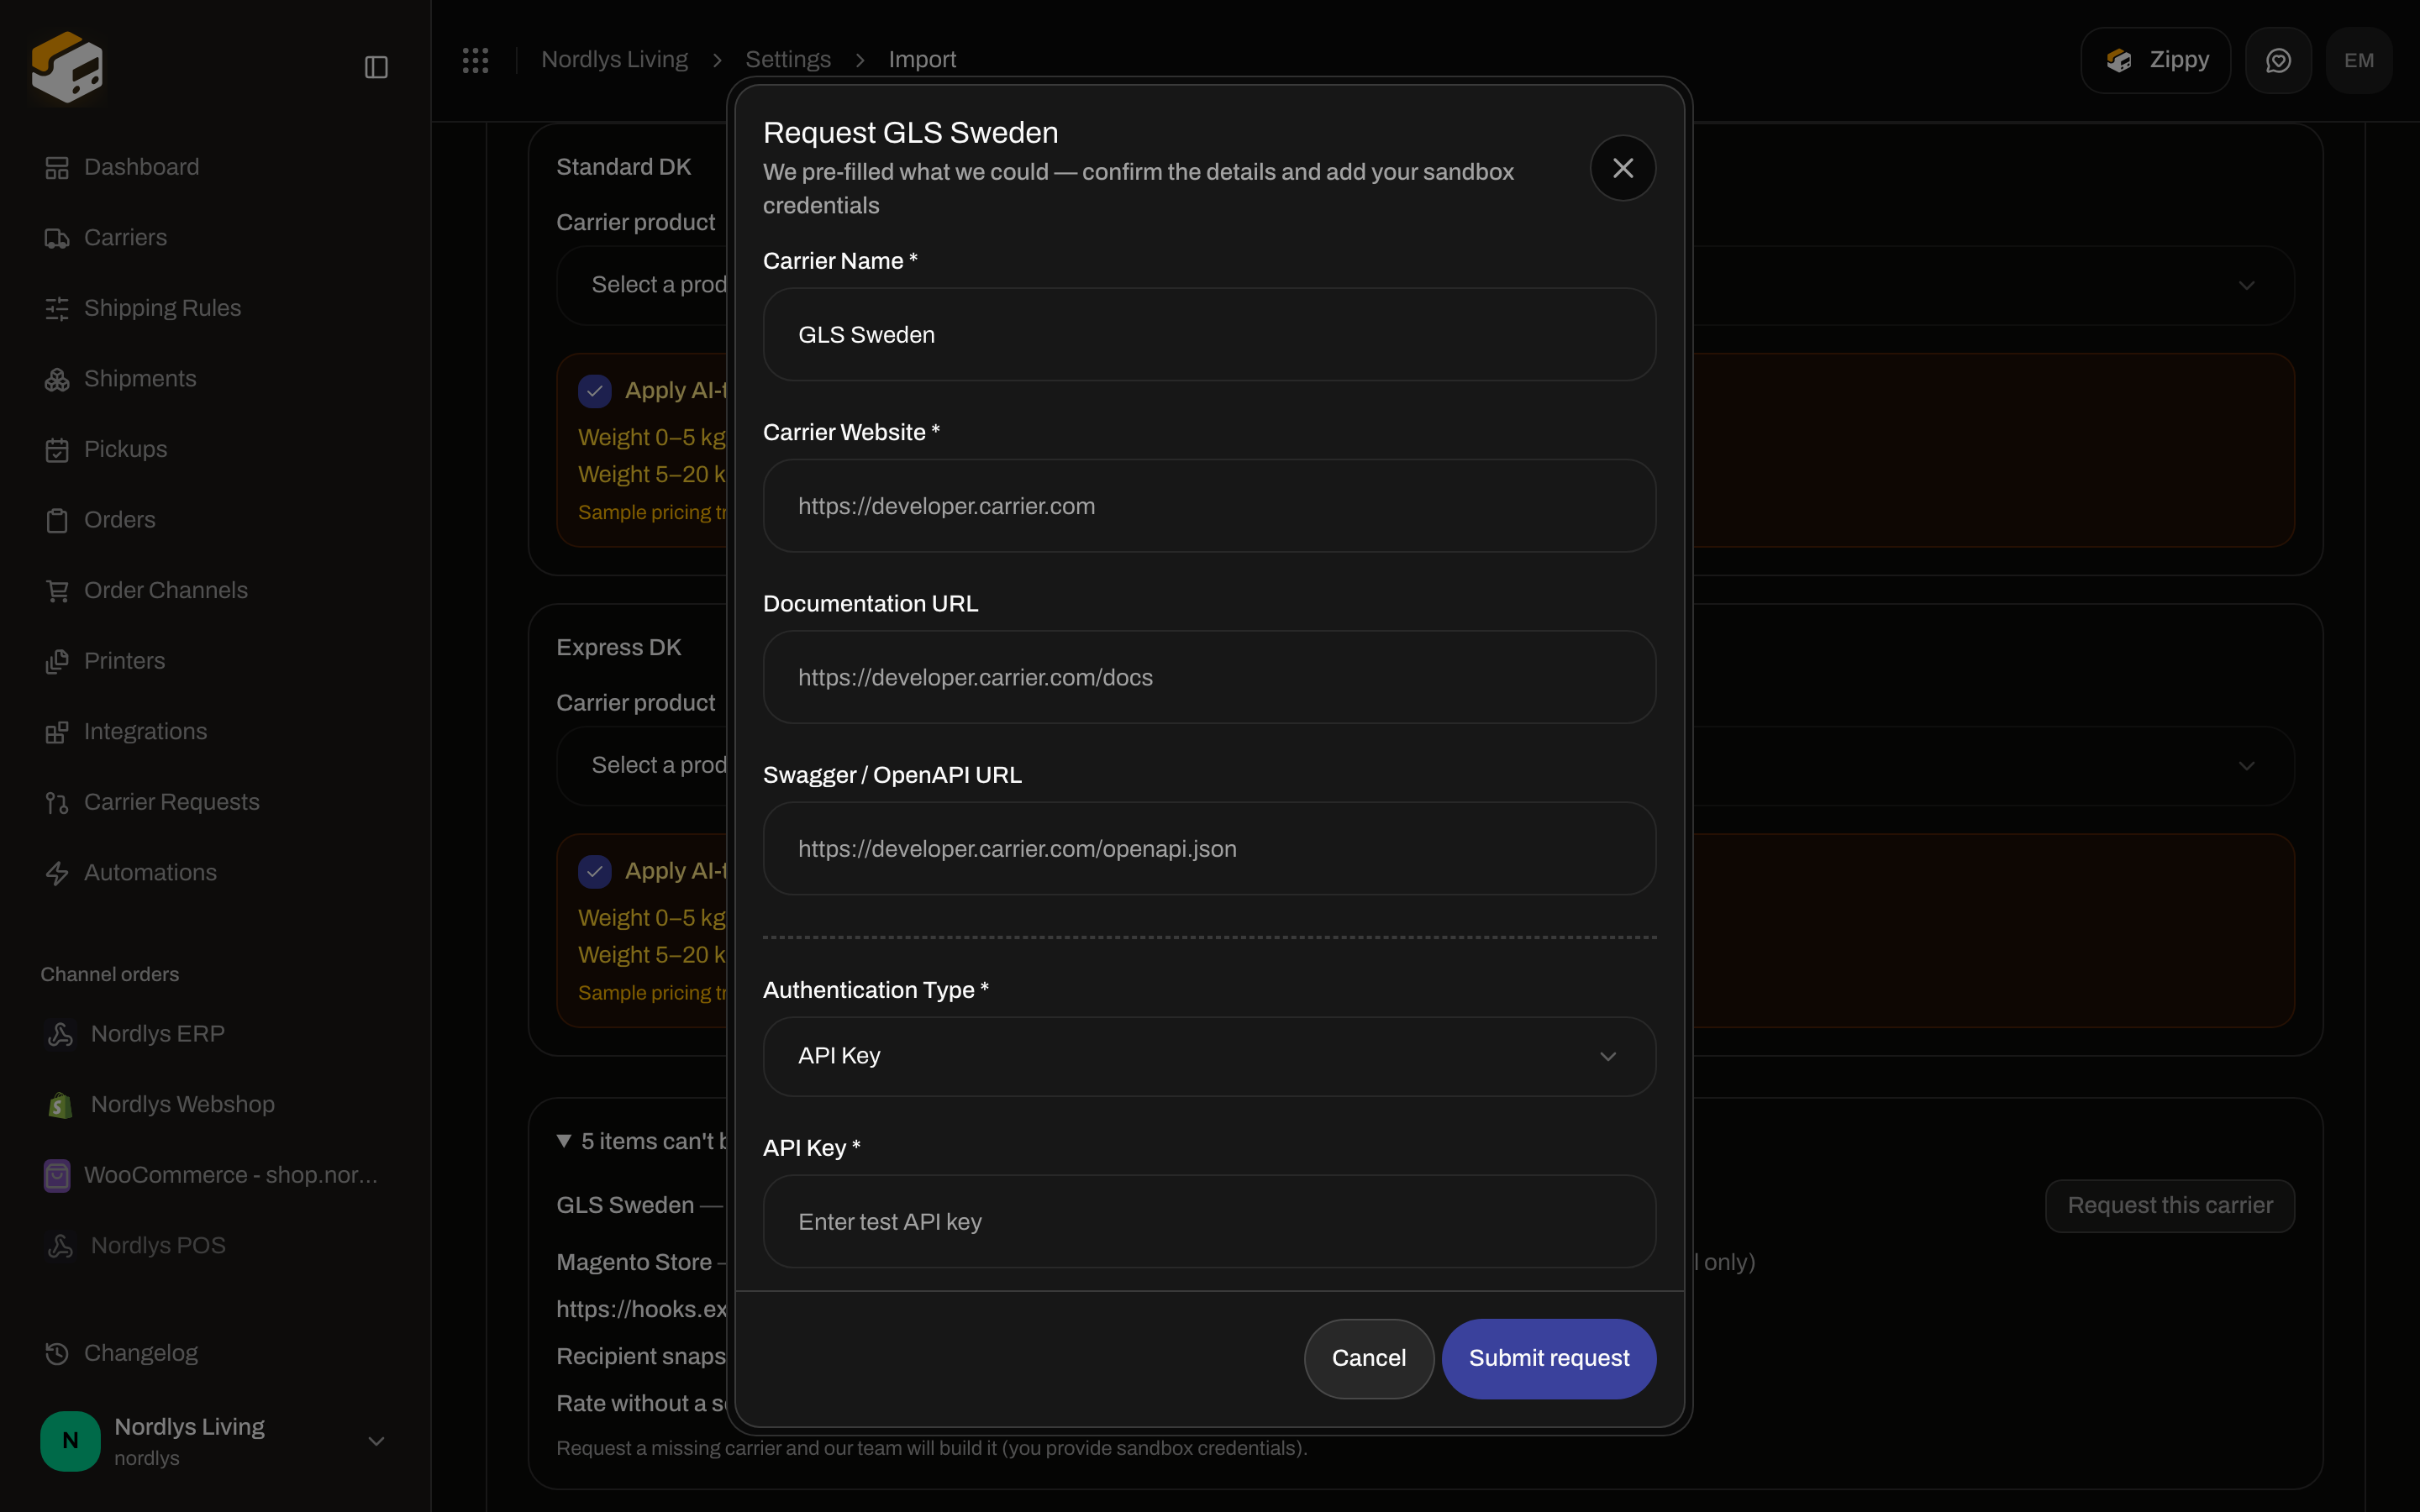This screenshot has width=2420, height=1512.
Task: Open the Shipments boxes icon
Action: point(57,379)
